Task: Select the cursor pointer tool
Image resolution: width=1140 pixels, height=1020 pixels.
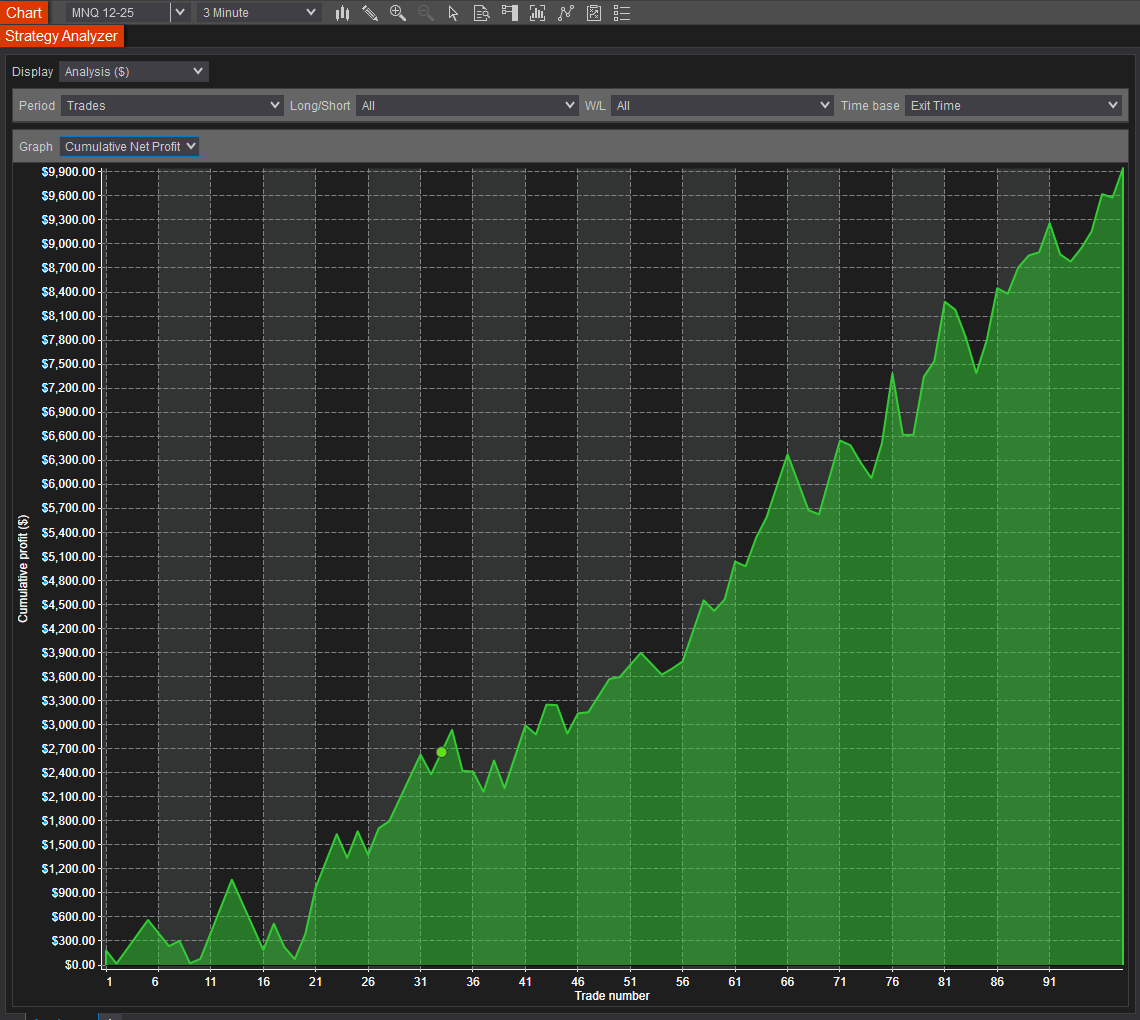Action: coord(453,13)
